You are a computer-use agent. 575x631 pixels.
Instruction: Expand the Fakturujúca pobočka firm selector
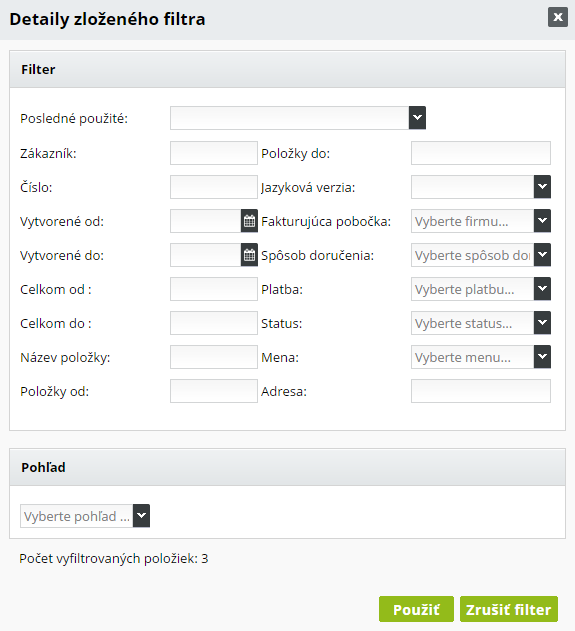tap(542, 221)
